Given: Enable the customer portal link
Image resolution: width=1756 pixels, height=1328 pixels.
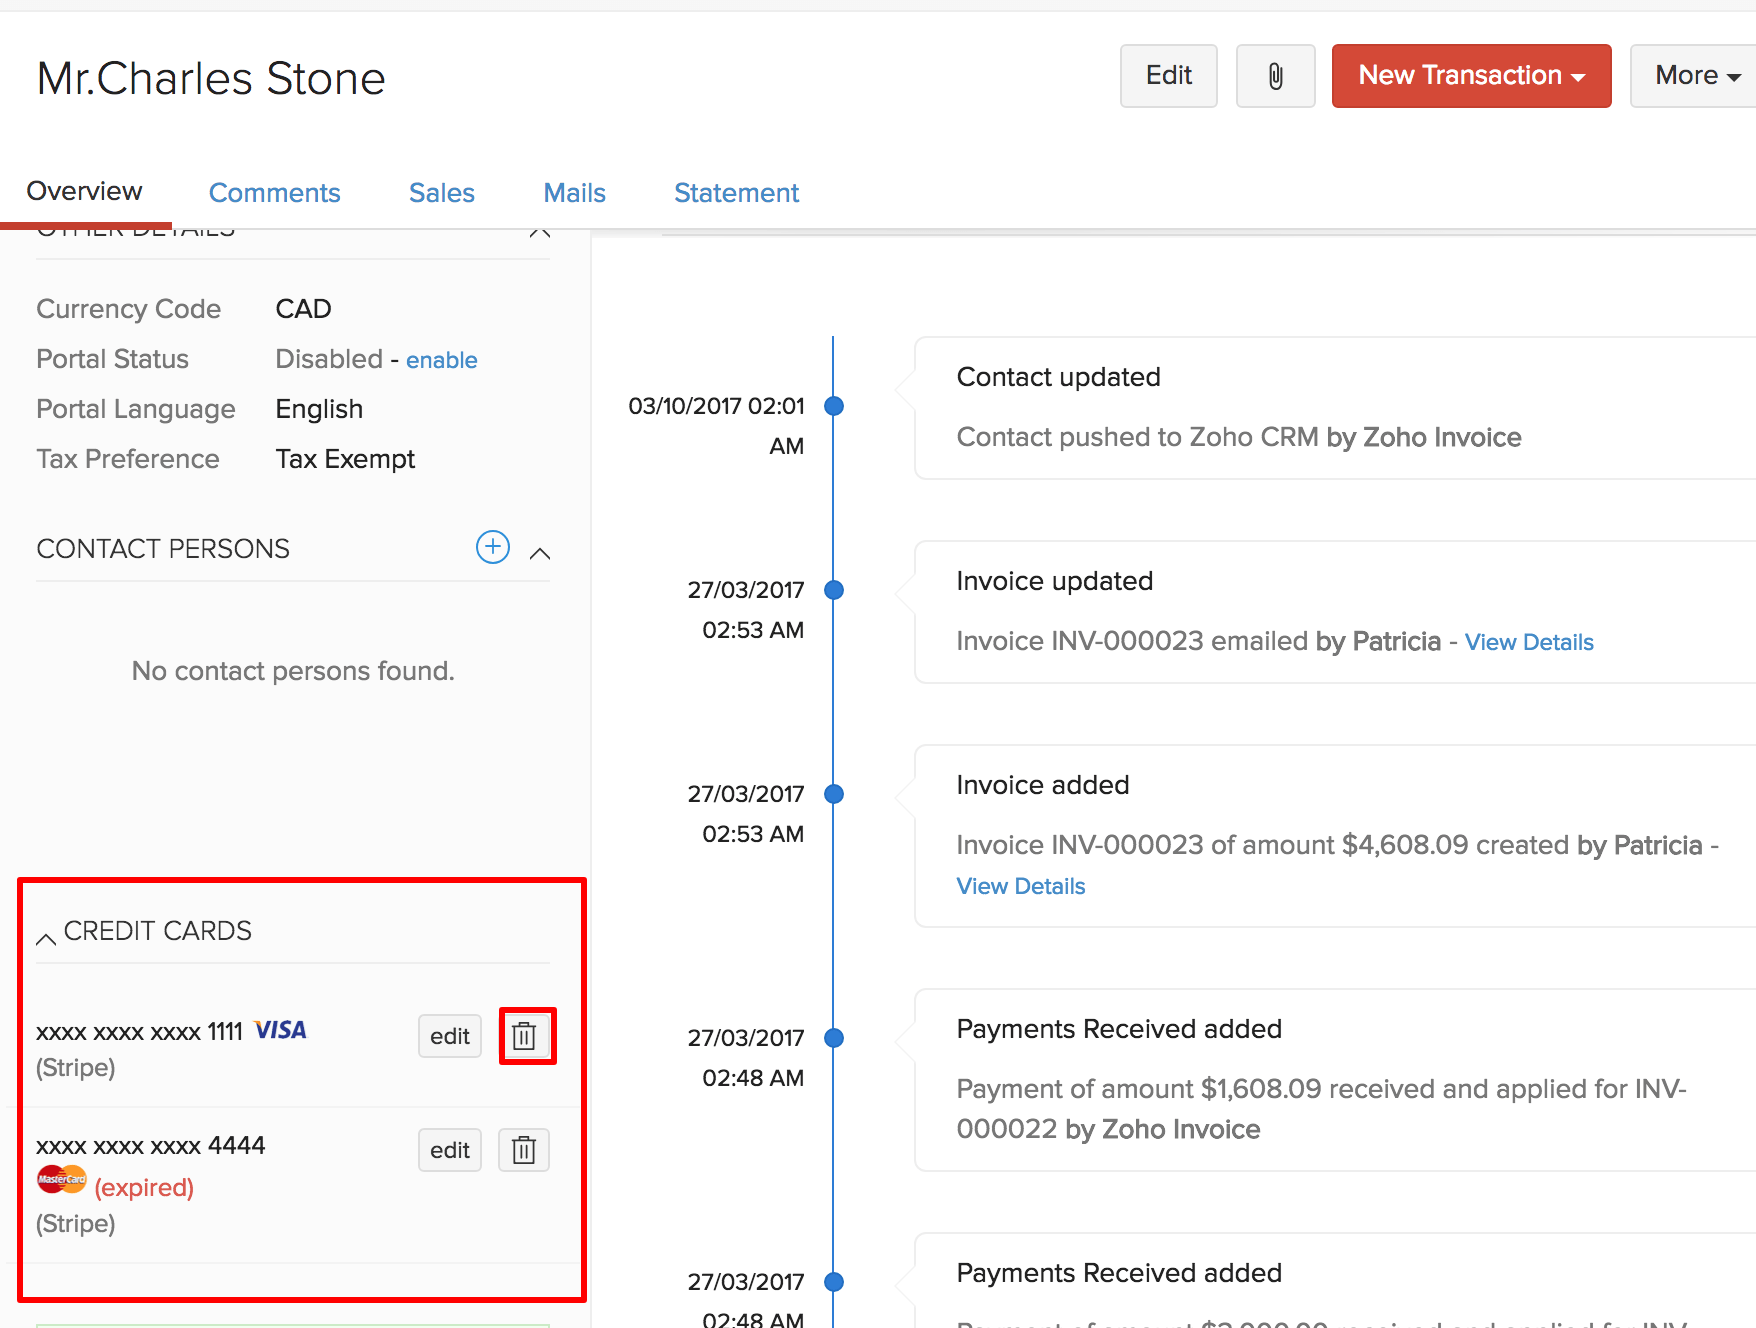Looking at the screenshot, I should click(x=441, y=360).
